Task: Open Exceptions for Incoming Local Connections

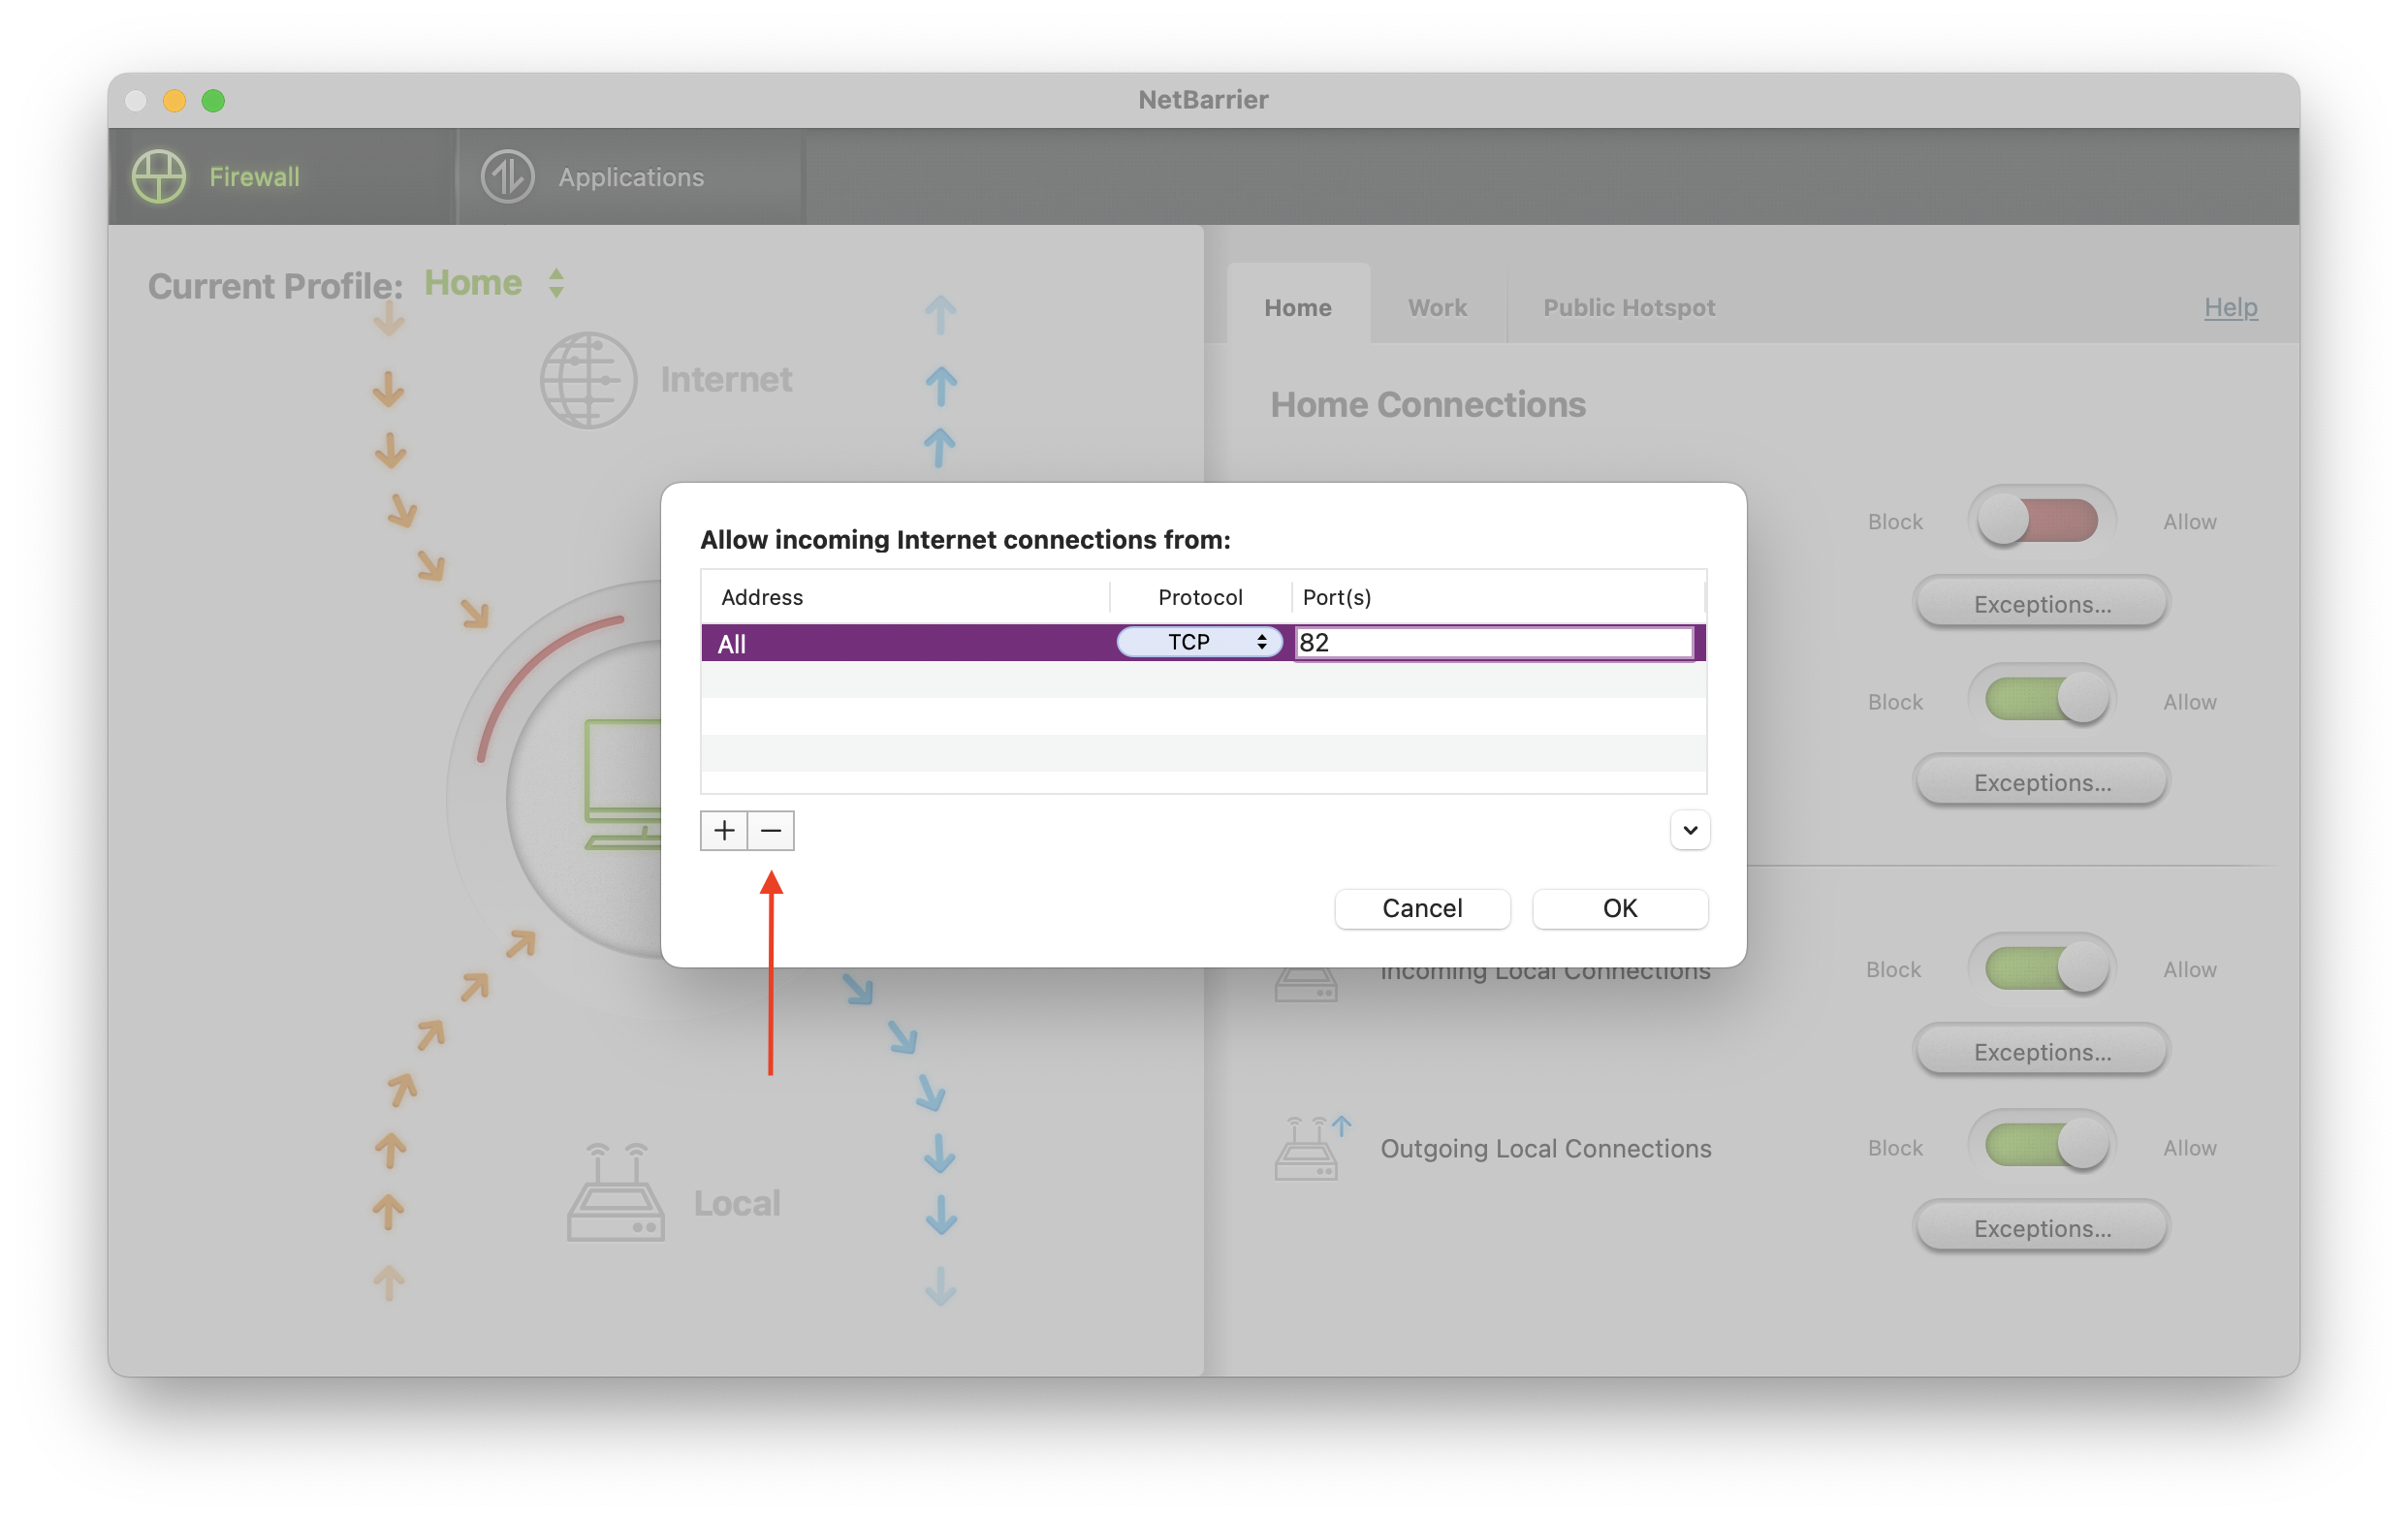Action: 2042,1051
